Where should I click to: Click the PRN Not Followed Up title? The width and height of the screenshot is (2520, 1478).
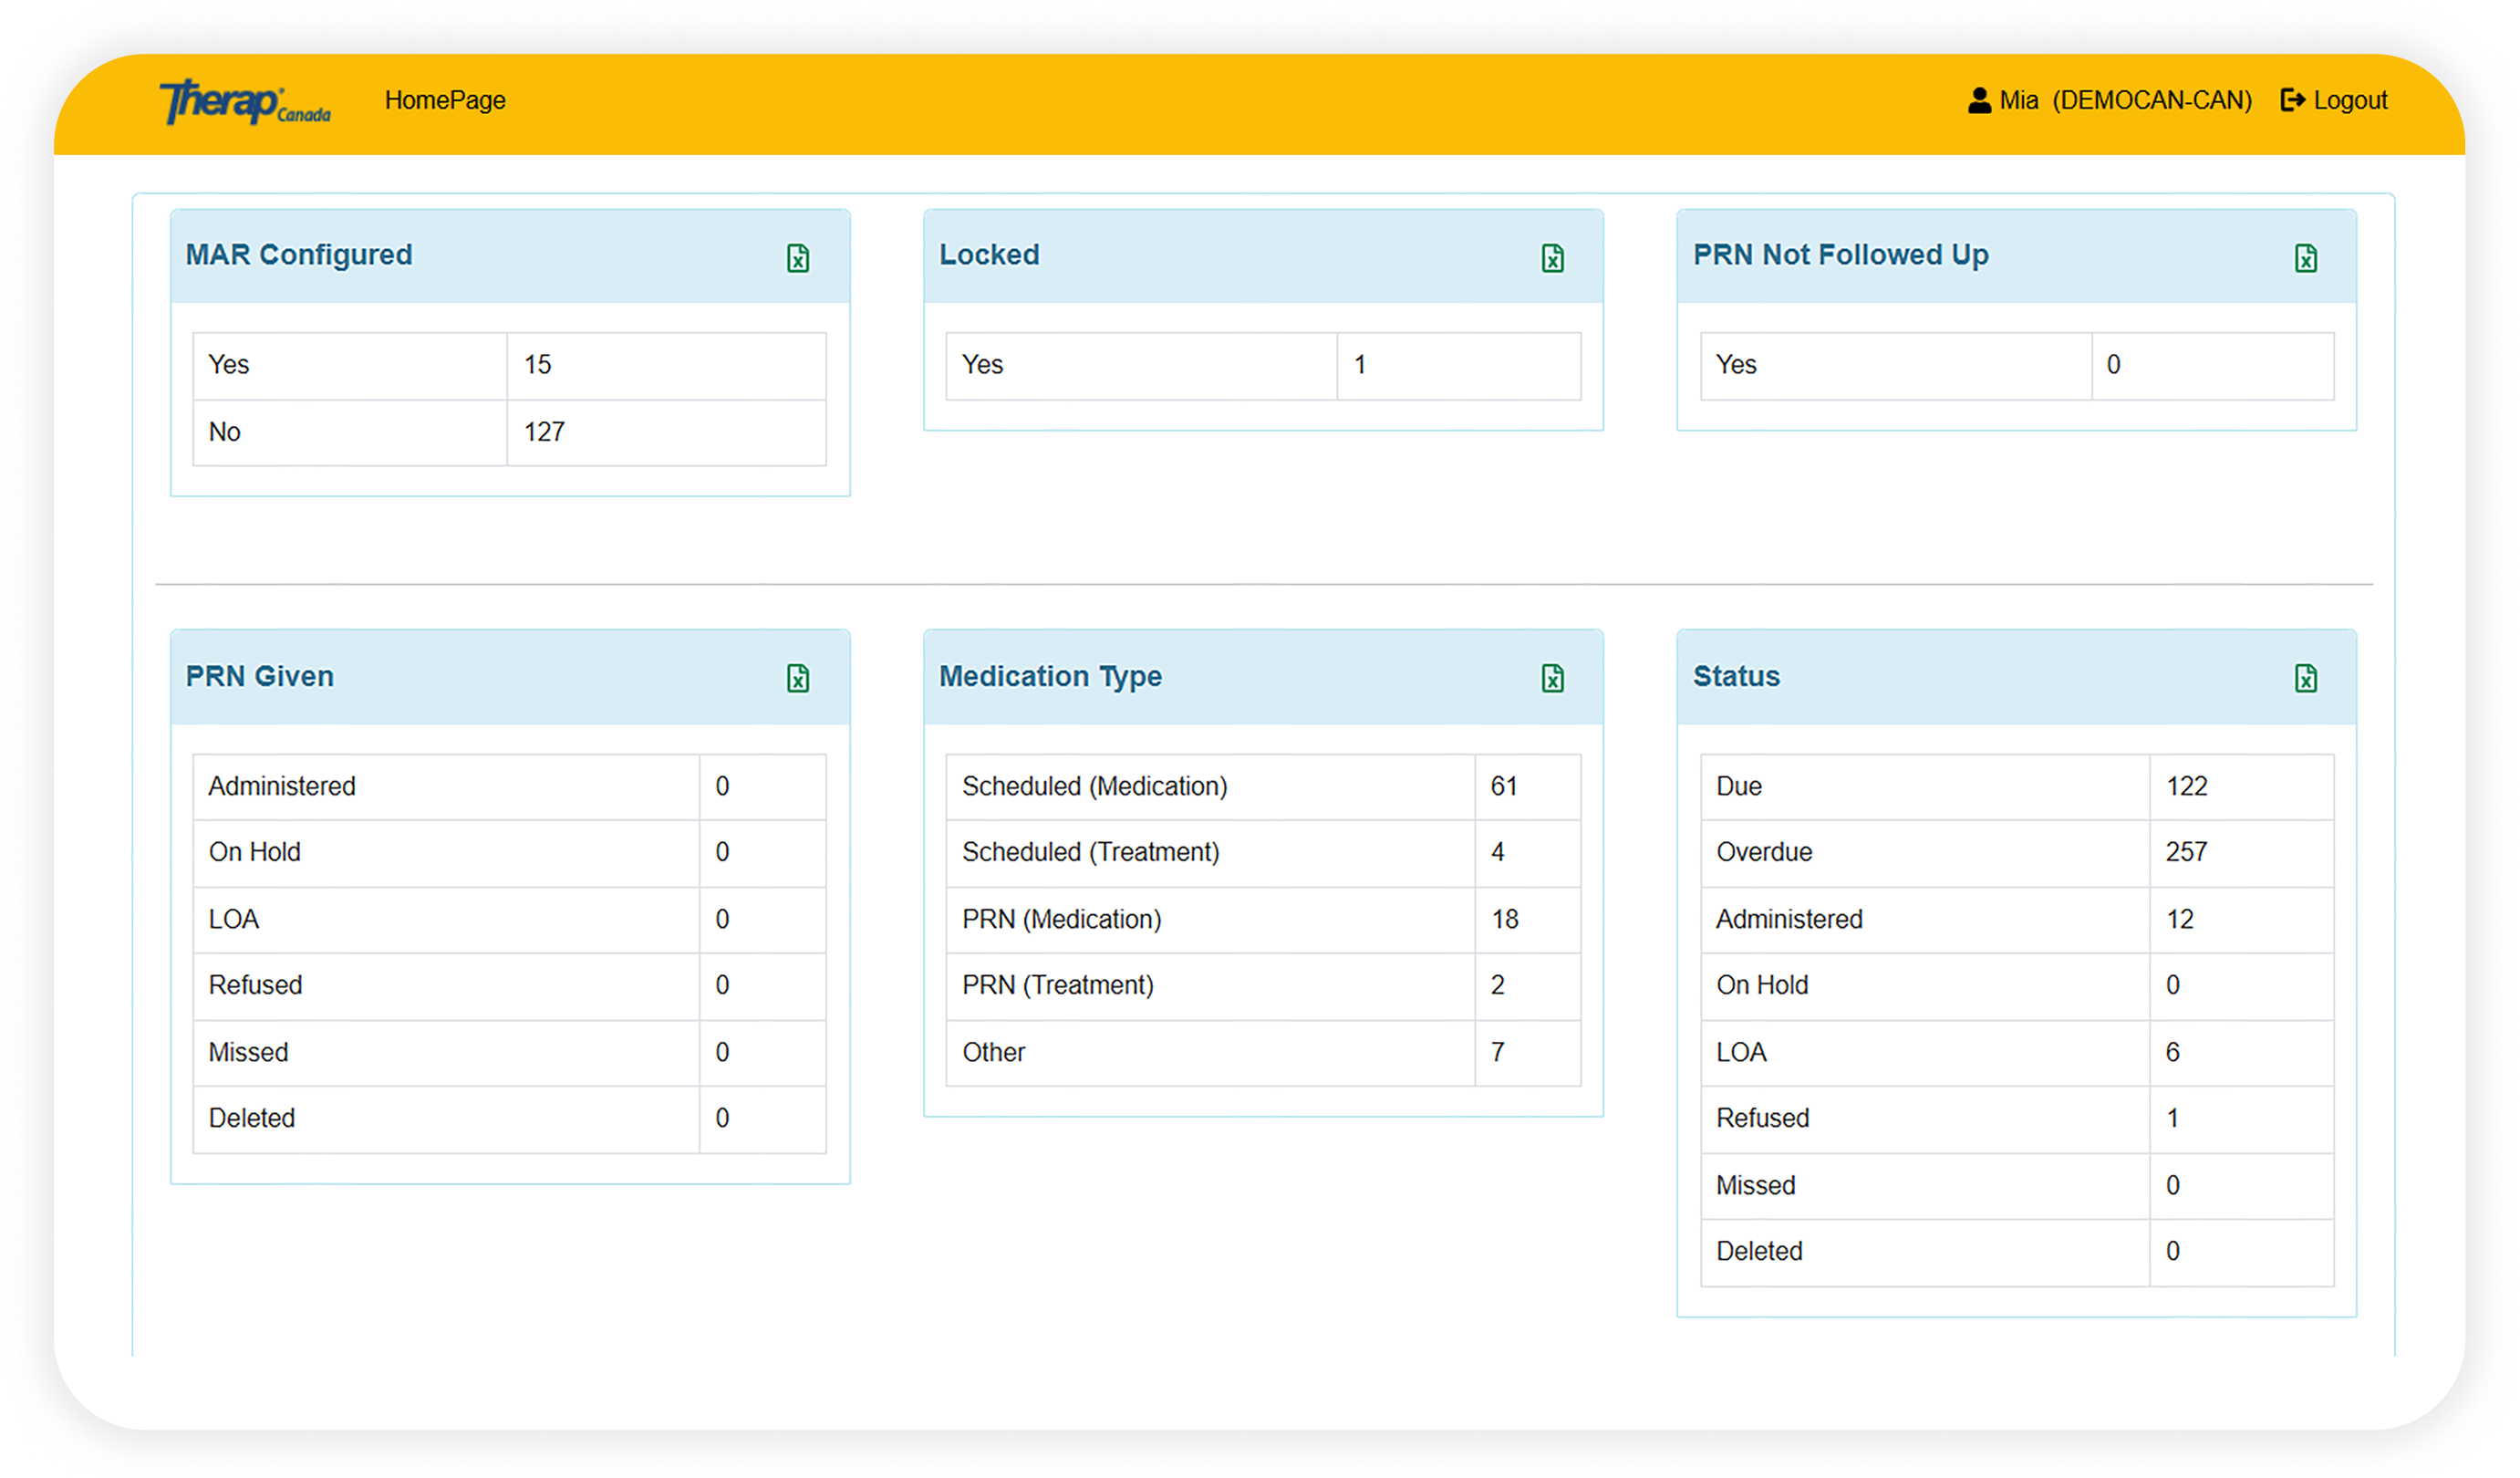pos(1840,255)
